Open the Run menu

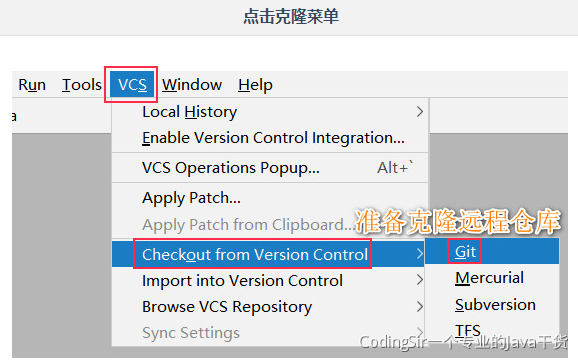coord(32,85)
